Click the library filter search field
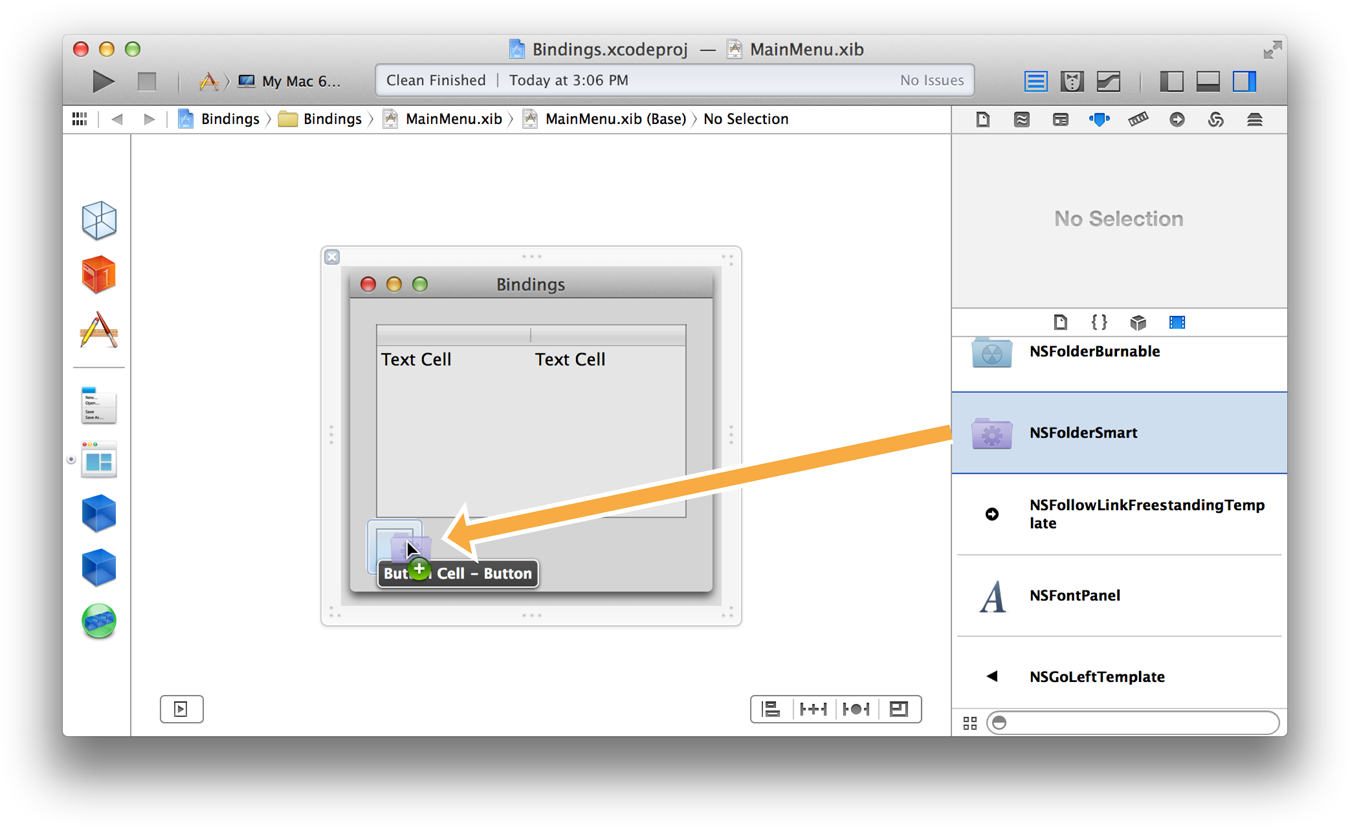This screenshot has height=828, width=1350. (x=1133, y=723)
